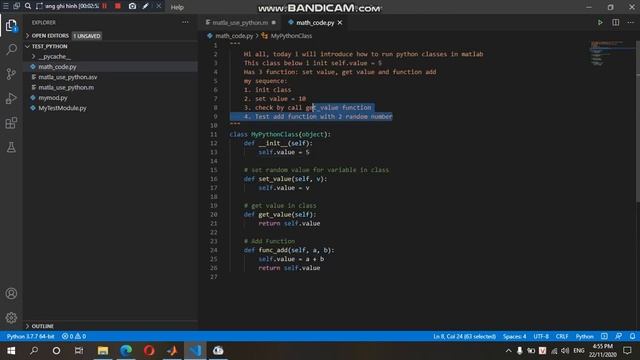This screenshot has width=640, height=360.
Task: Close the Bandicam recording toolbar
Action: pyautogui.click(x=159, y=6)
